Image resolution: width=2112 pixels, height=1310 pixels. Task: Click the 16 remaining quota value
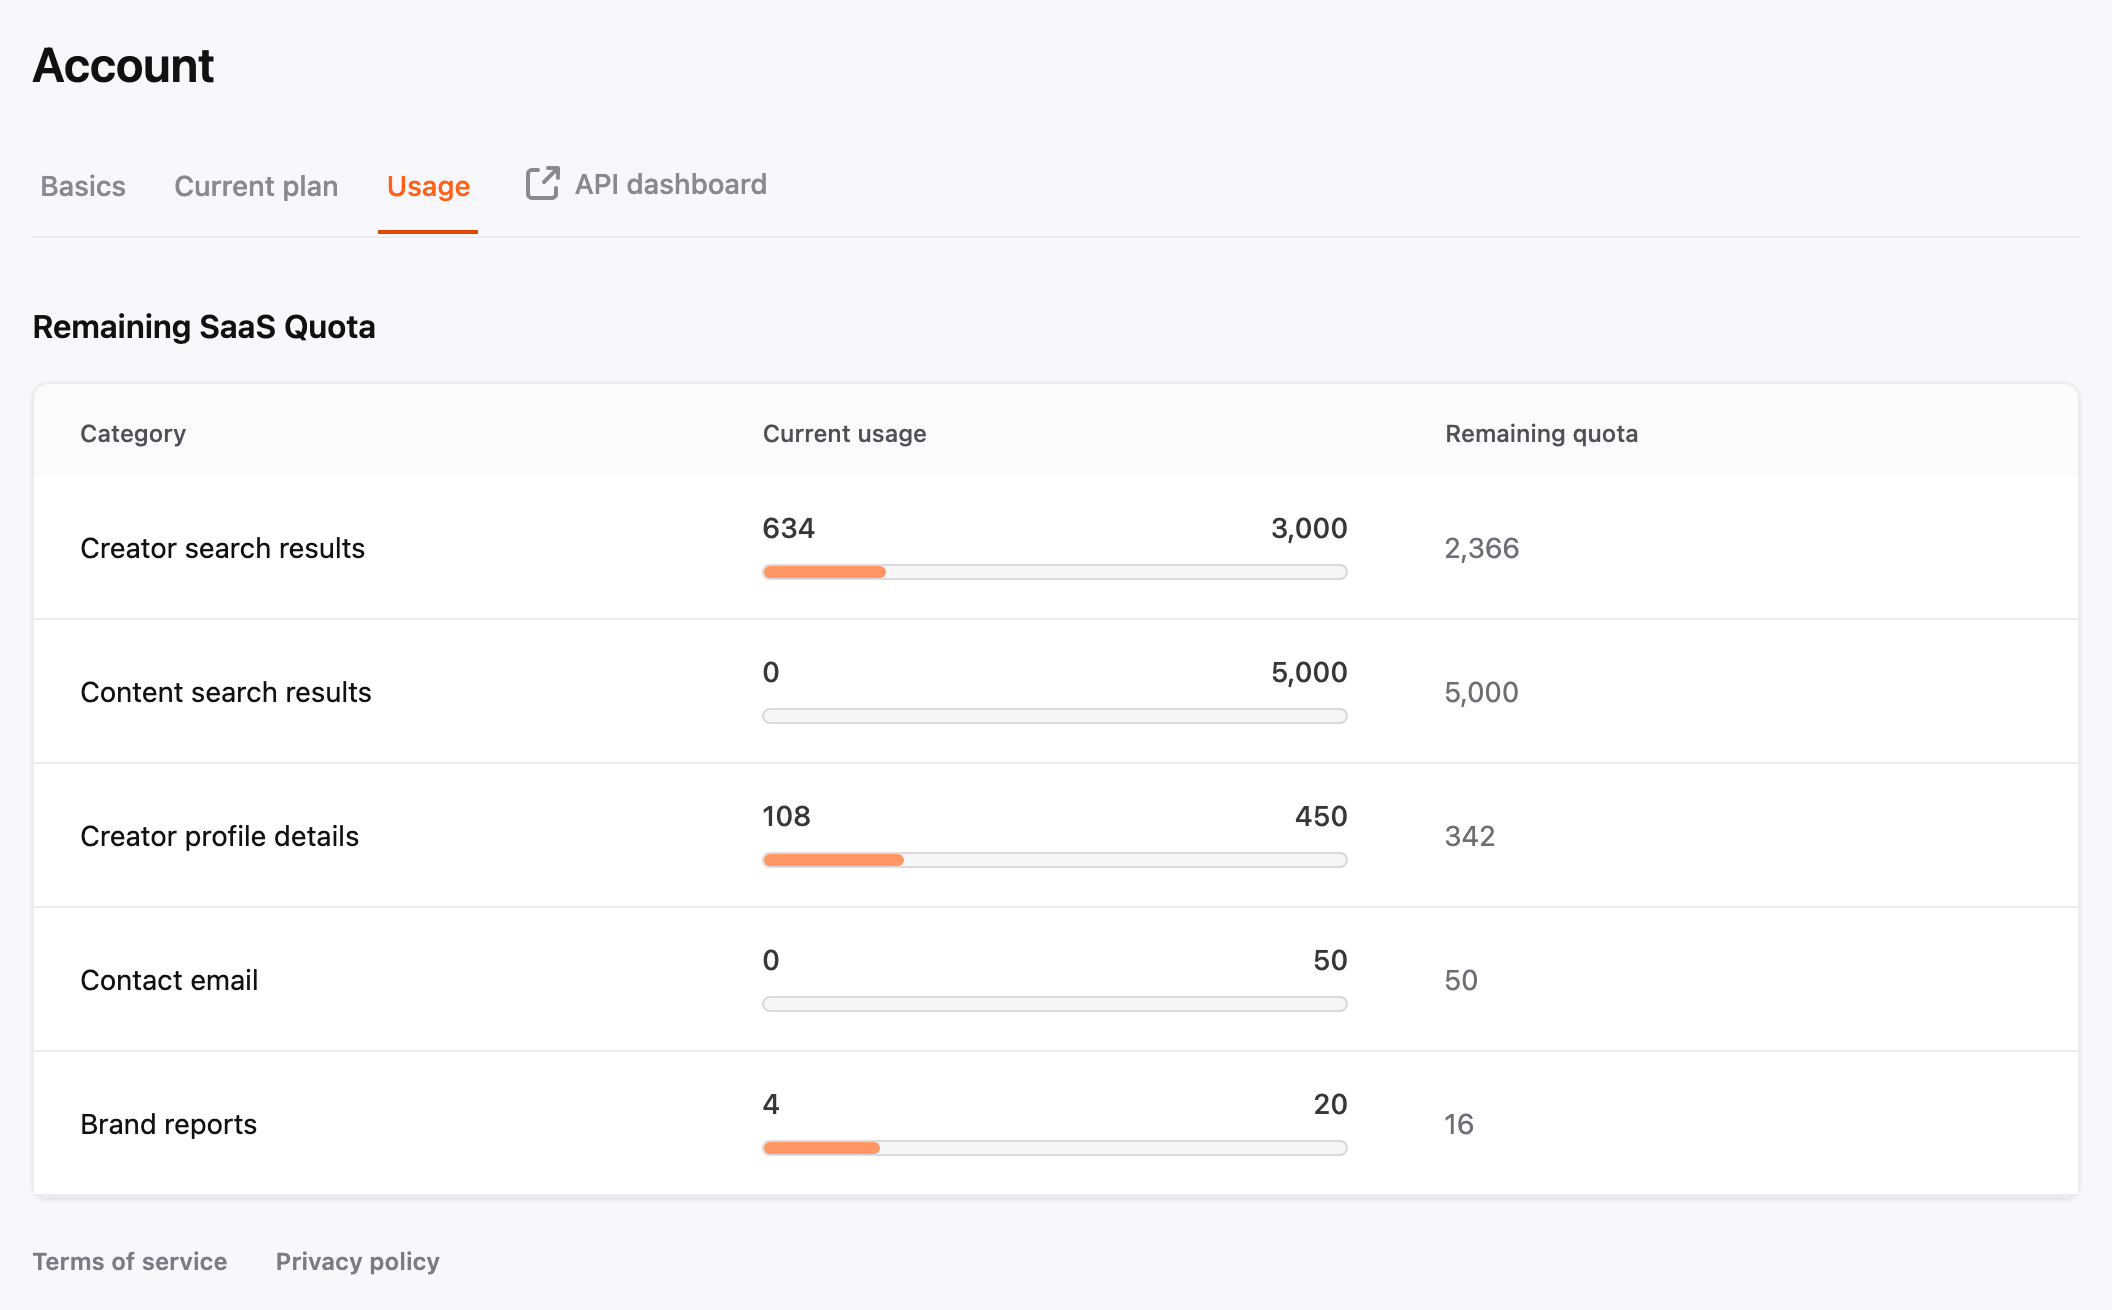(x=1458, y=1124)
